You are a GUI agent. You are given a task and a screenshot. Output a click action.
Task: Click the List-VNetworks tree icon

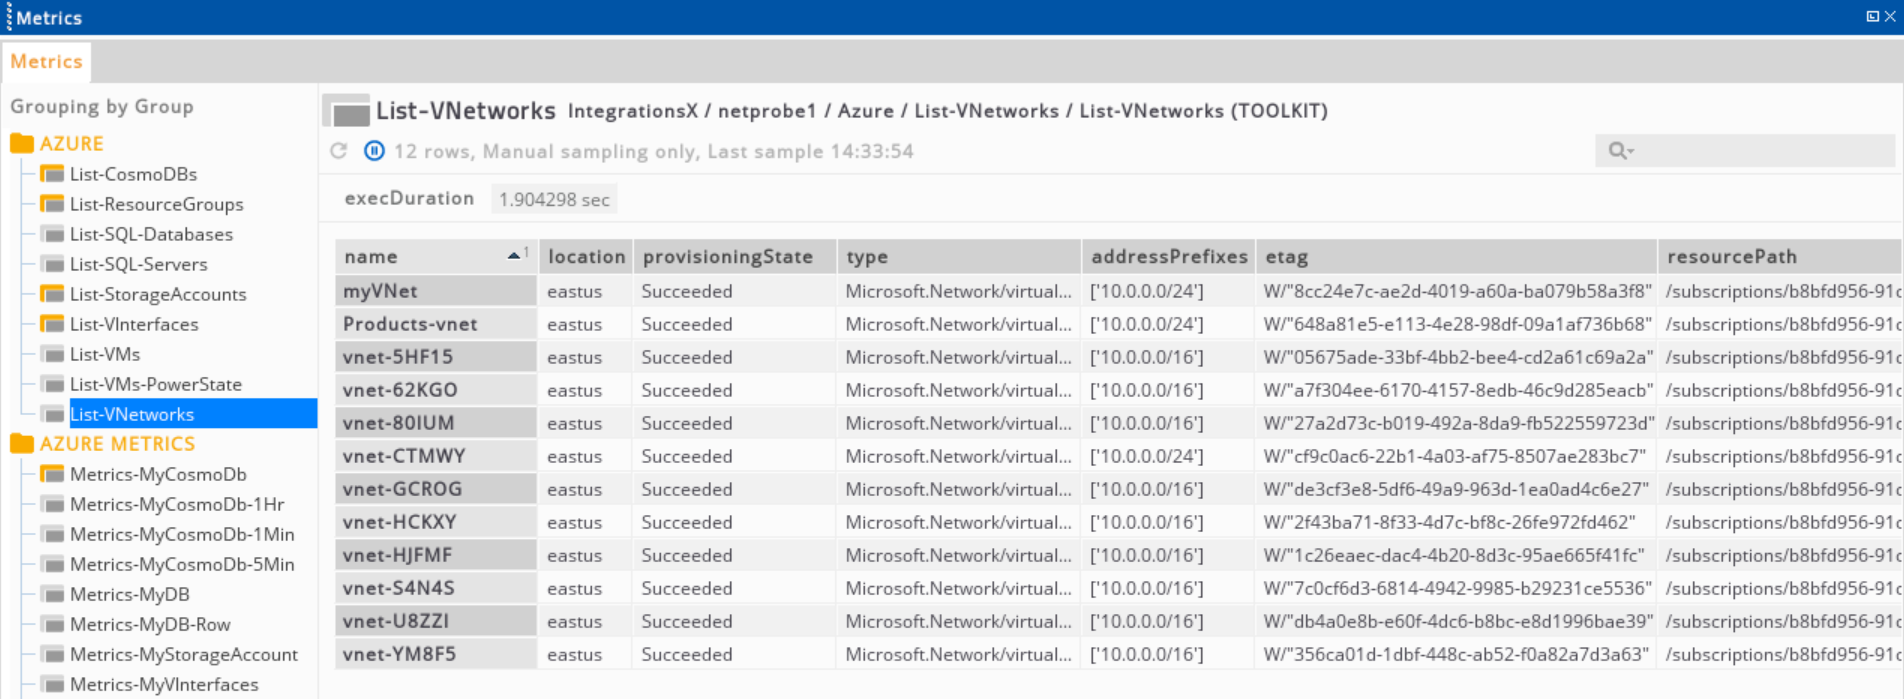tap(52, 414)
